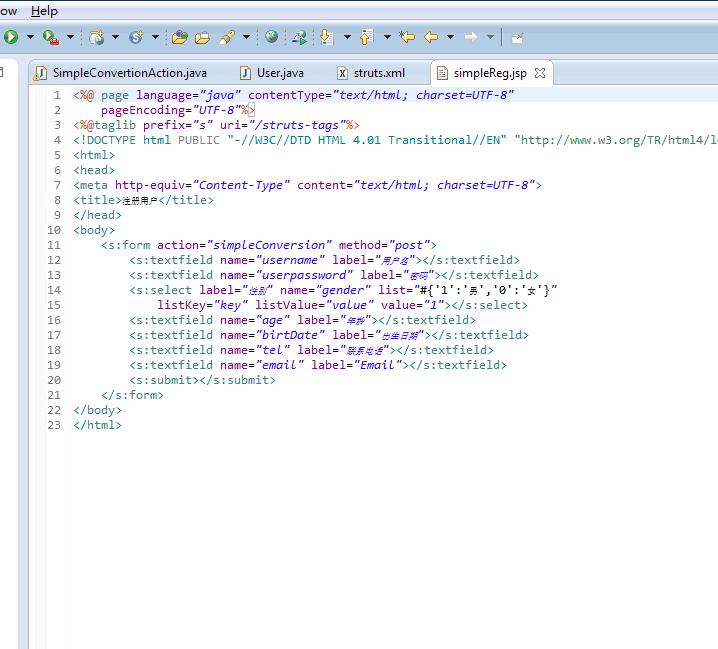Click the "birtDate" name value
This screenshot has height=649, width=718.
[290, 335]
